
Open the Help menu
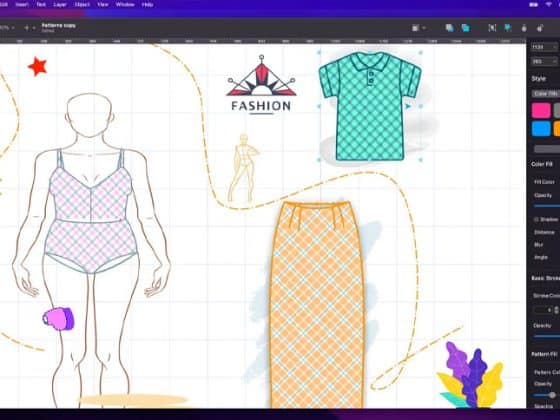point(148,5)
